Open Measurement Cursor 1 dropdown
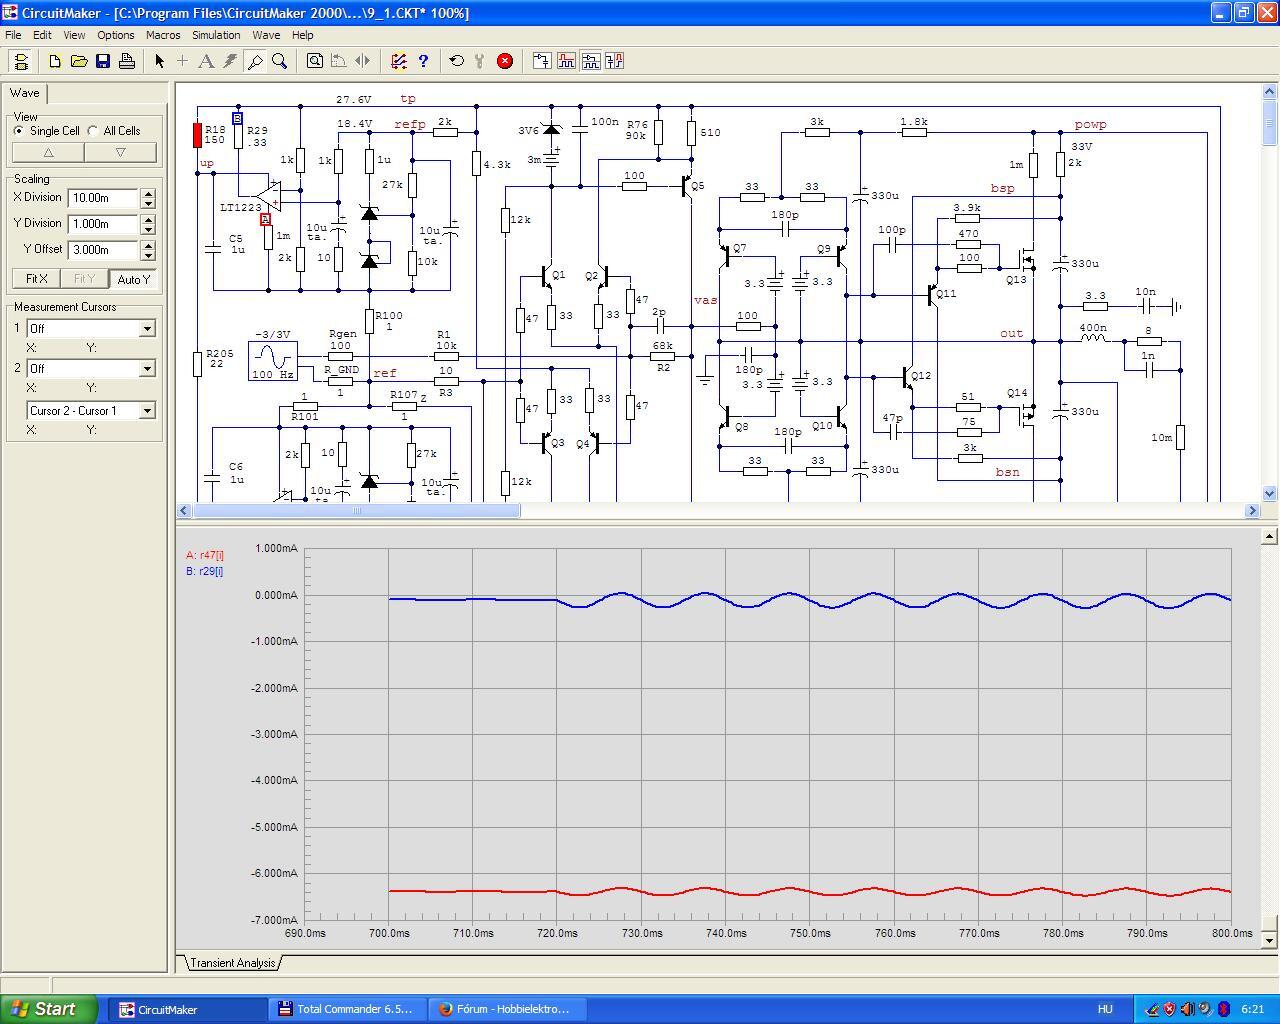 pyautogui.click(x=147, y=329)
